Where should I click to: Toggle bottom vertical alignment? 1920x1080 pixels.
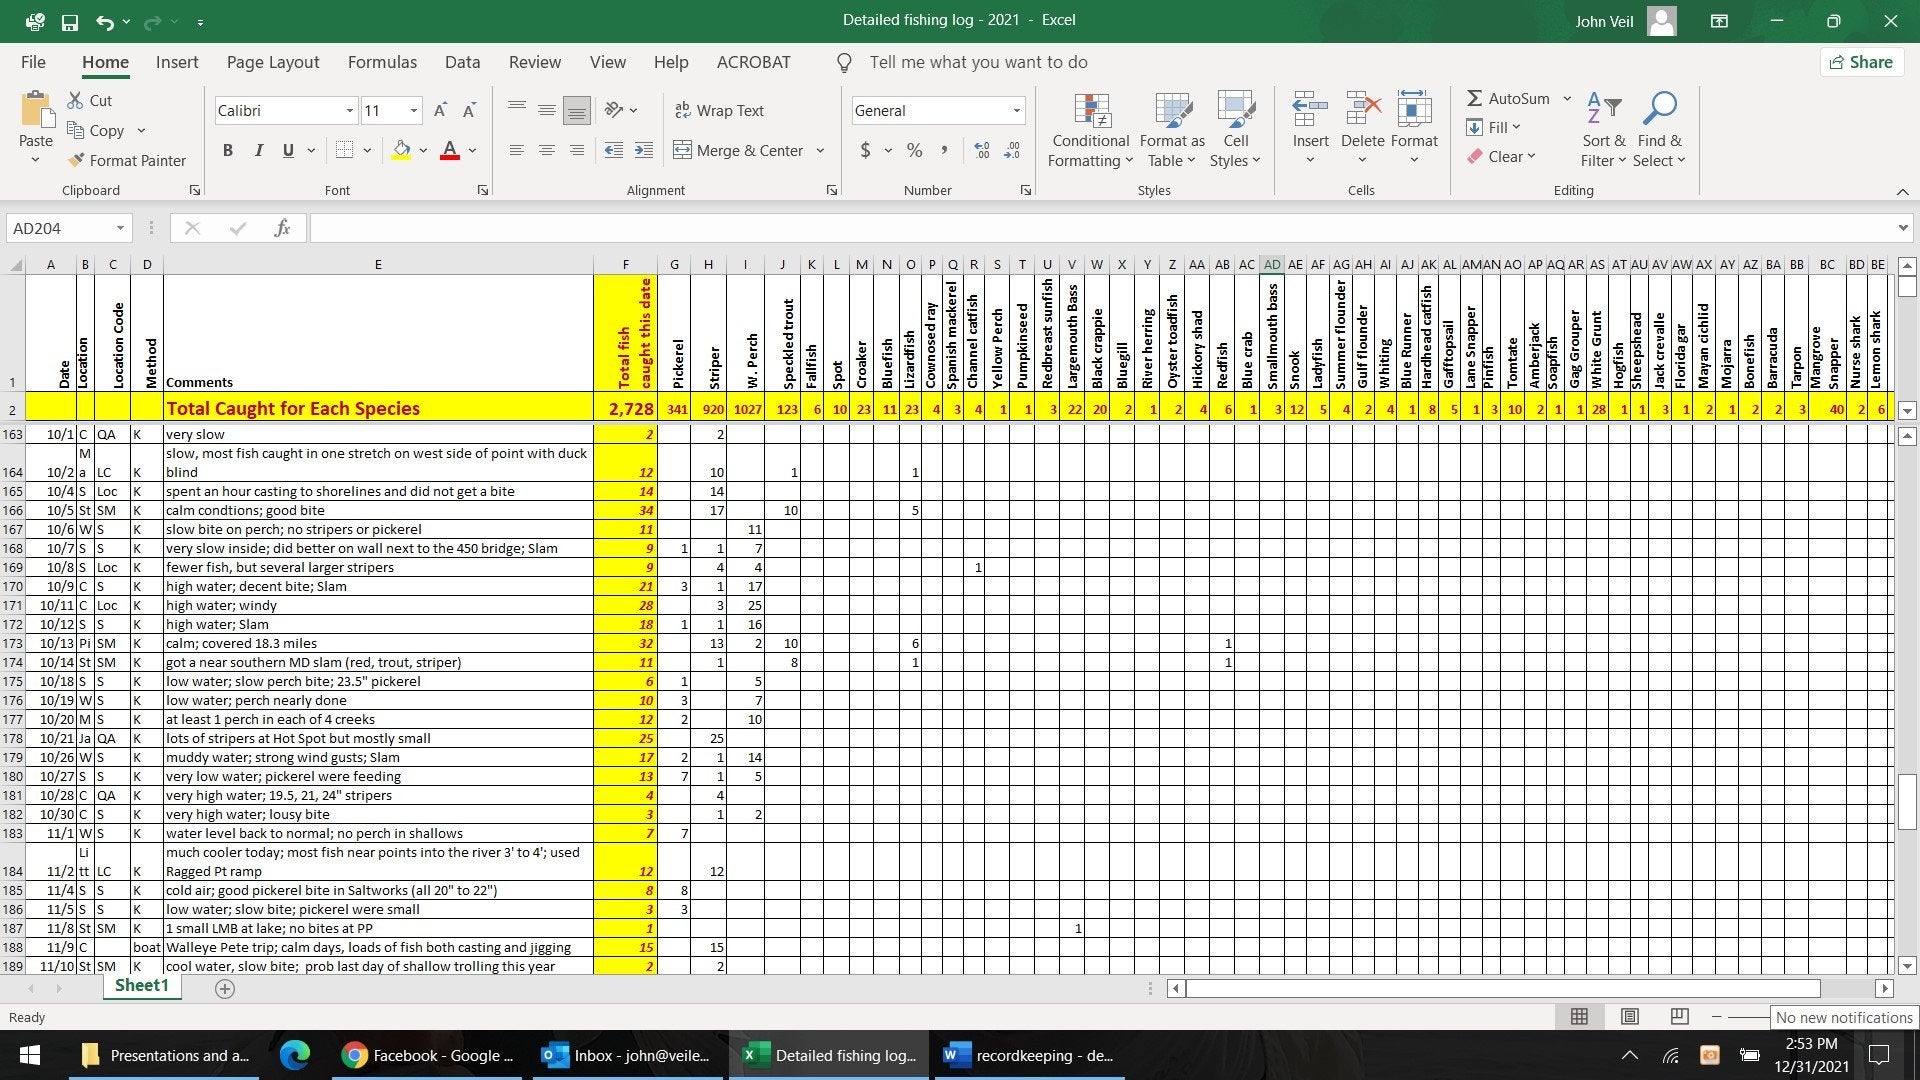[577, 110]
